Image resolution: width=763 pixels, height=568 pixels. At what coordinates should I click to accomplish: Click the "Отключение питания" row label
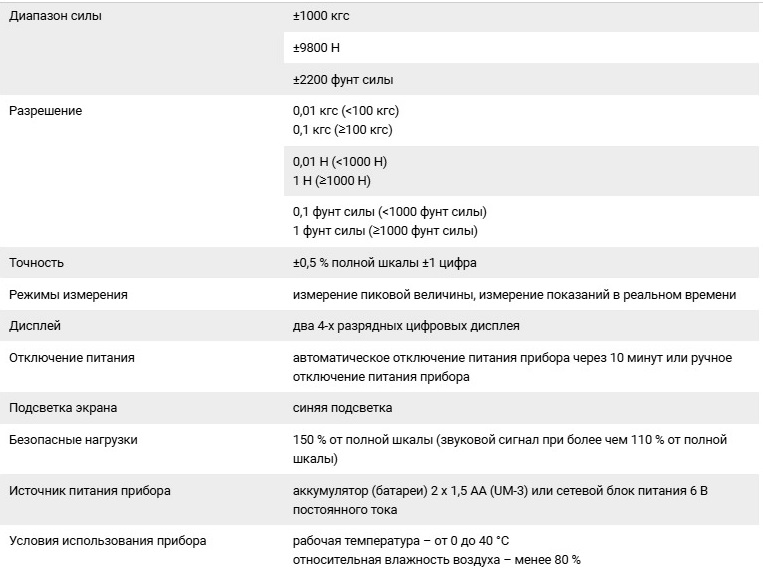tap(72, 357)
